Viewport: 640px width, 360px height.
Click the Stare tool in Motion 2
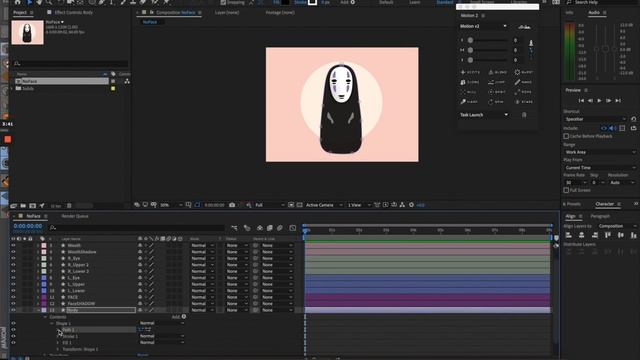[x=524, y=102]
